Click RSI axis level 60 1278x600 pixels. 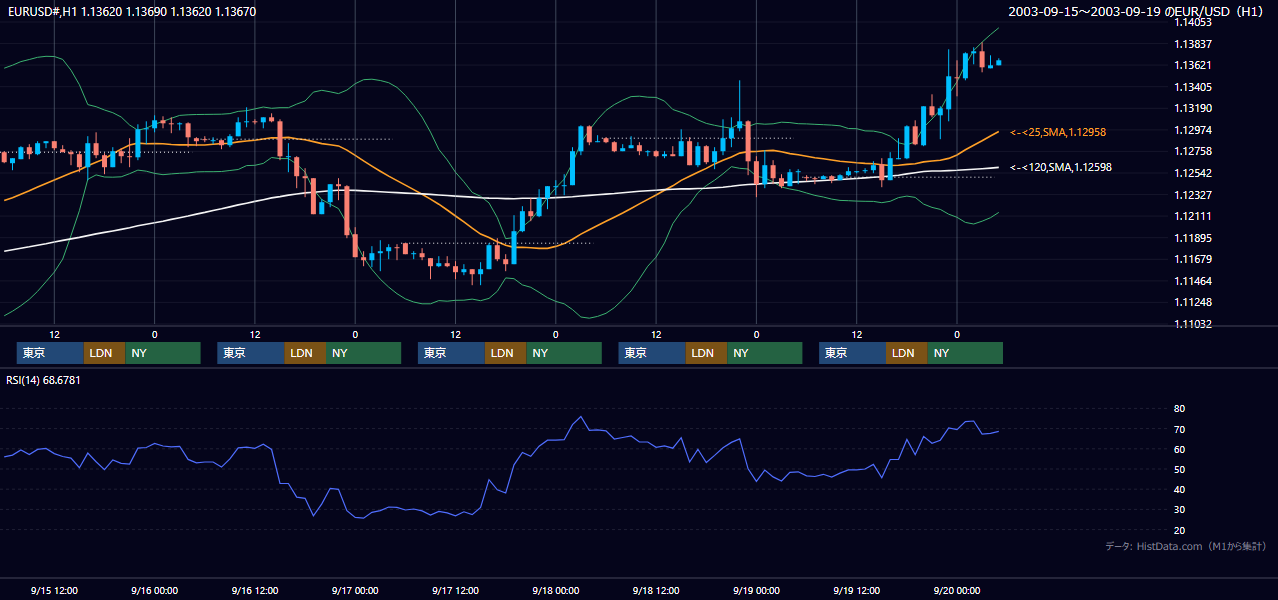(1180, 449)
